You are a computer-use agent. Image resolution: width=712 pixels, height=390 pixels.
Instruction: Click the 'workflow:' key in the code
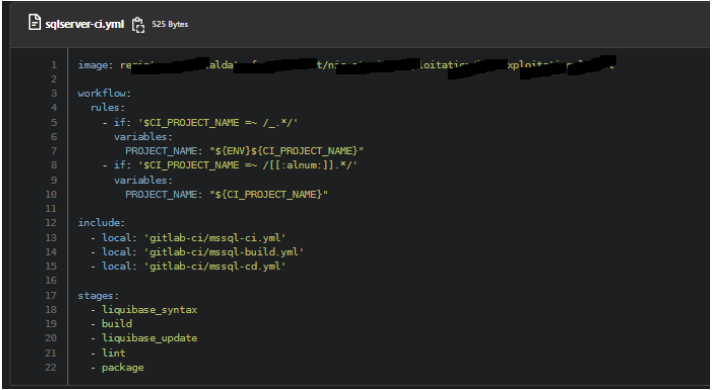[104, 94]
